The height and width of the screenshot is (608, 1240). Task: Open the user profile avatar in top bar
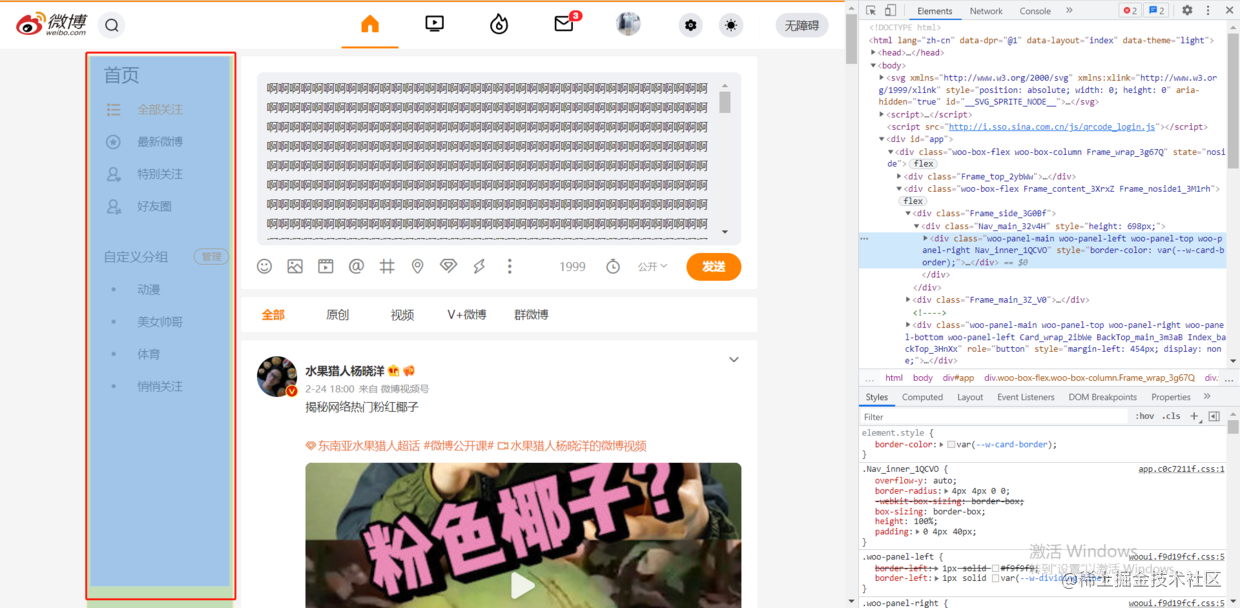click(x=628, y=24)
